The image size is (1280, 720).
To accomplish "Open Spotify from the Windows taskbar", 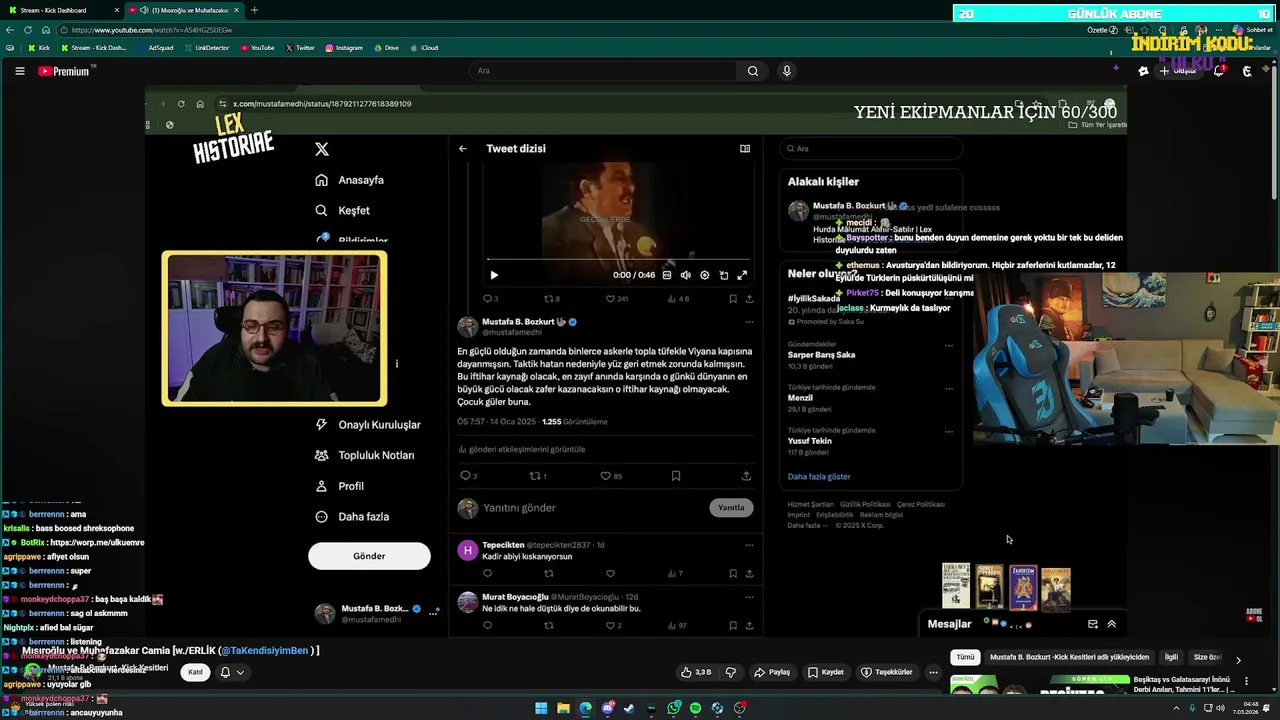I will (x=696, y=709).
